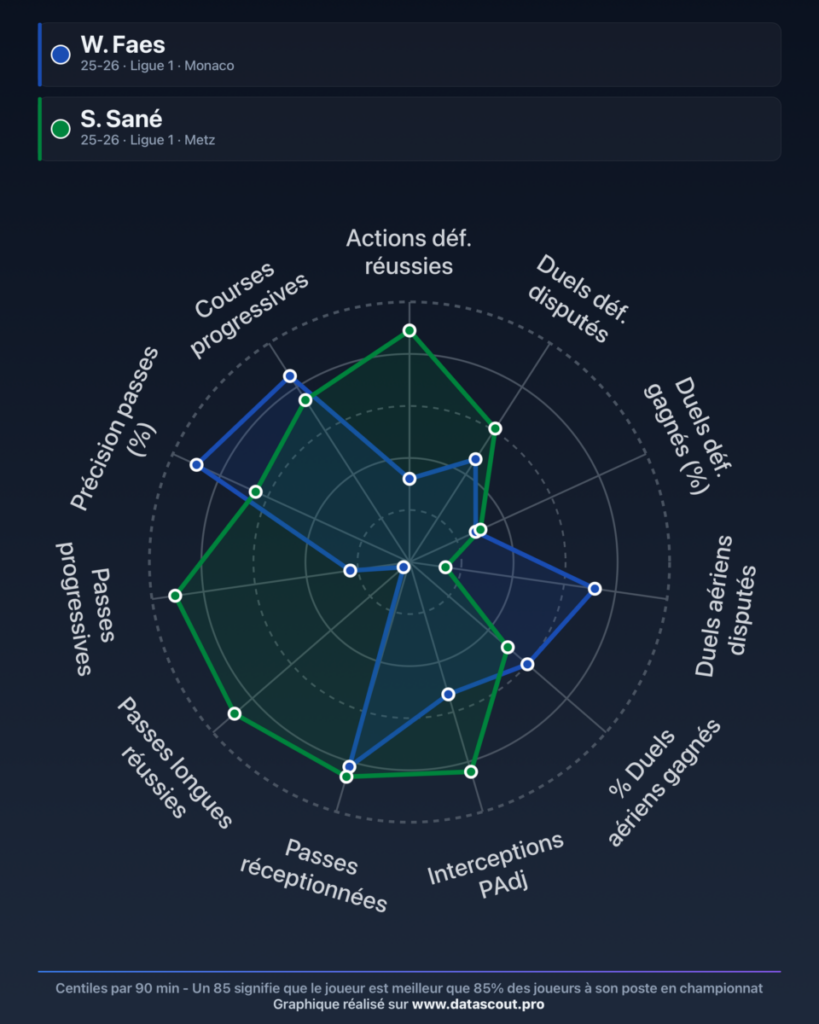This screenshot has width=819, height=1024.
Task: Select the W. Faes player card
Action: 410,54
